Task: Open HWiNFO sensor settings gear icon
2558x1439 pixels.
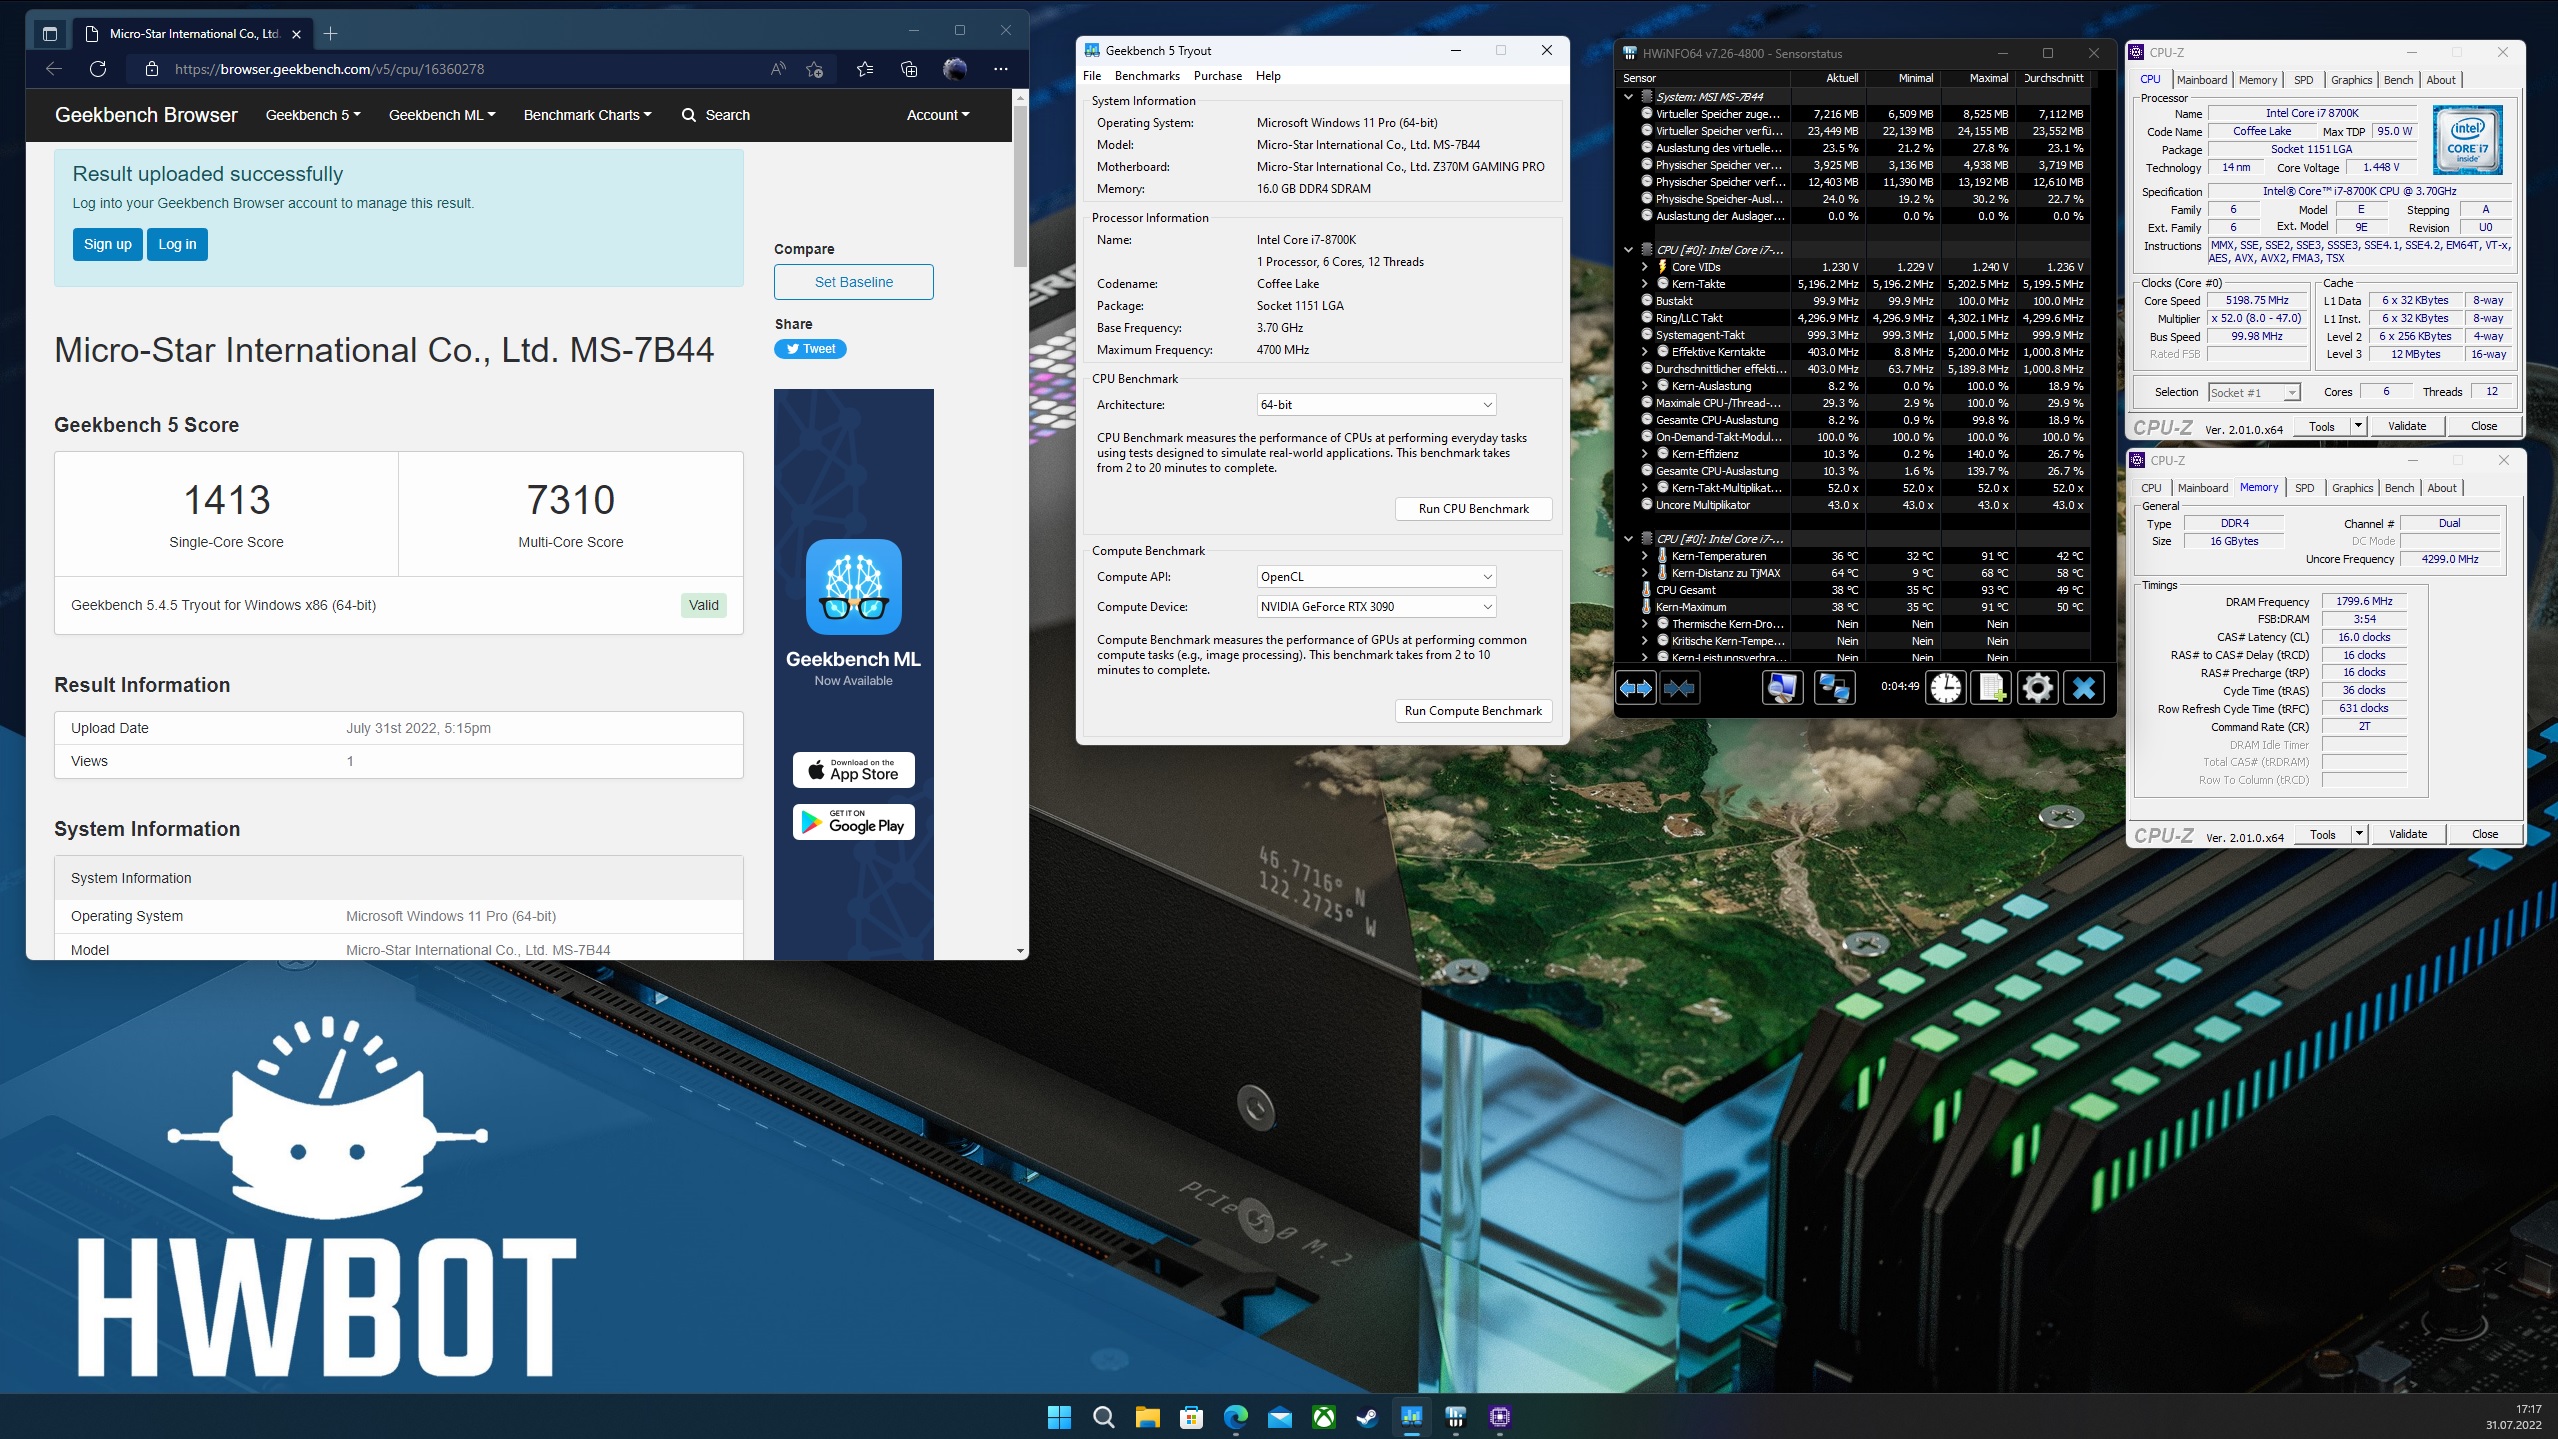Action: point(2037,688)
